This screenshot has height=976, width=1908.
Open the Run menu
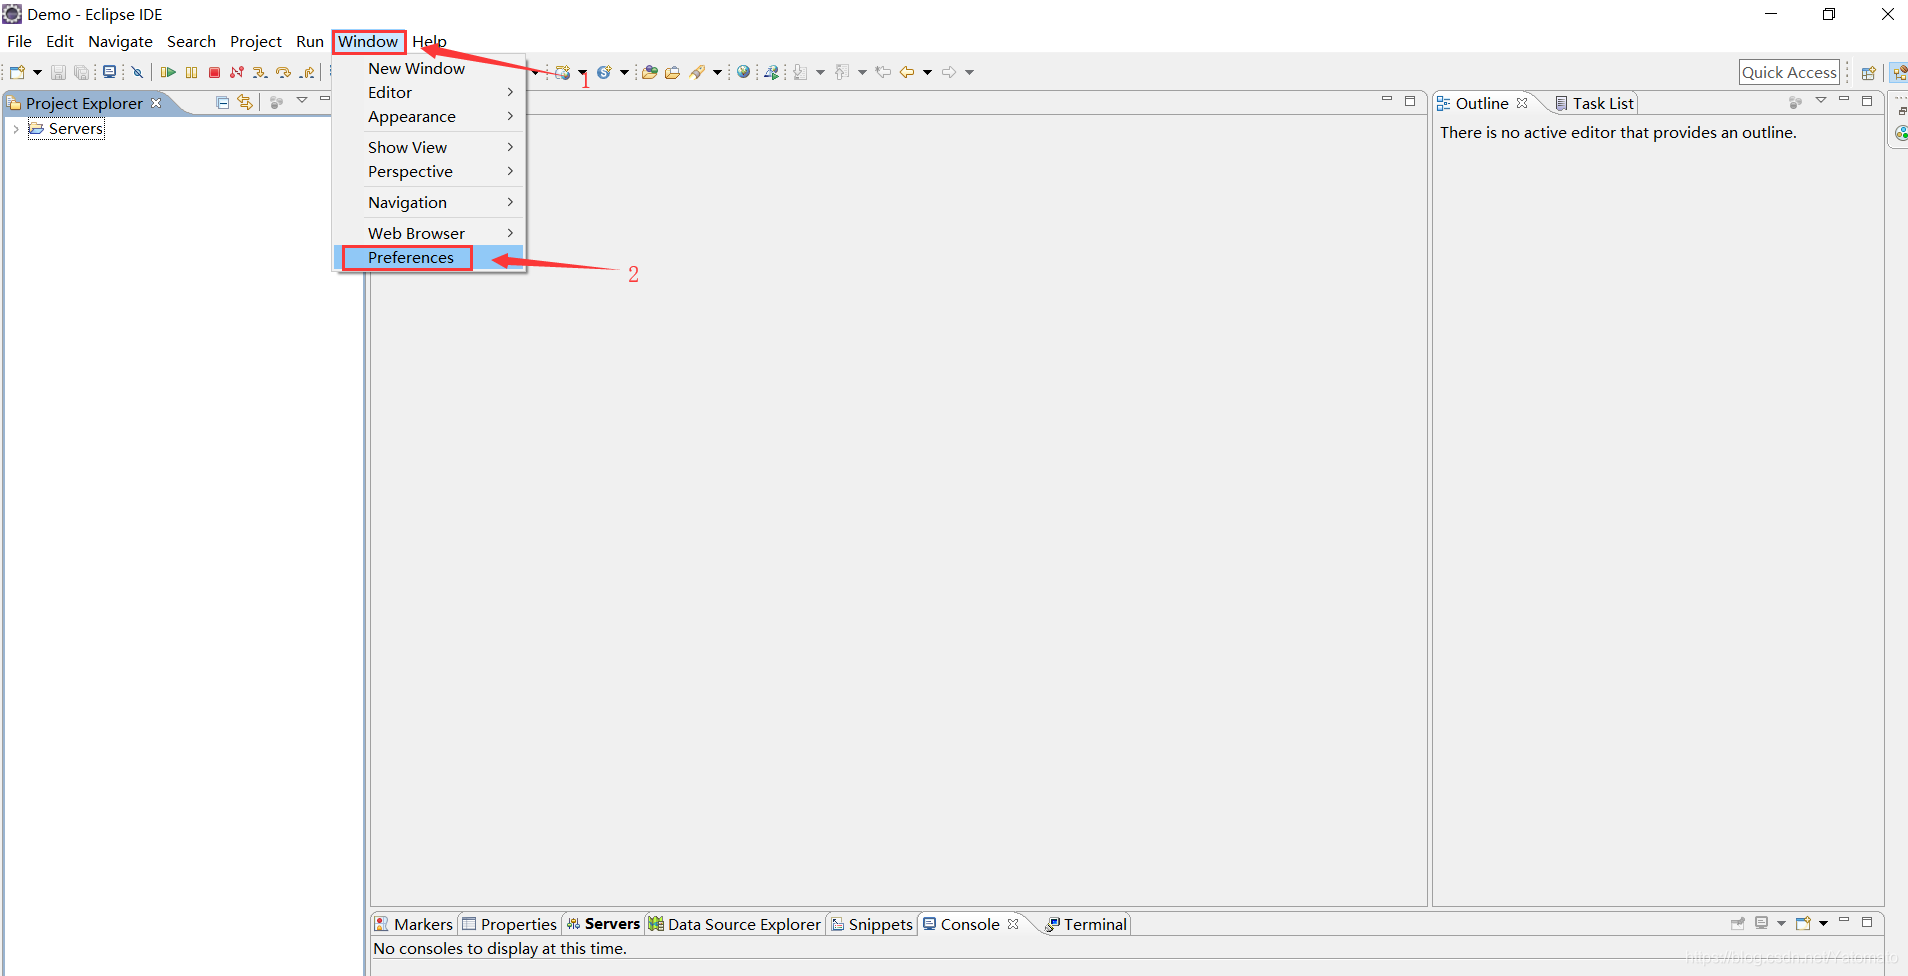coord(310,41)
